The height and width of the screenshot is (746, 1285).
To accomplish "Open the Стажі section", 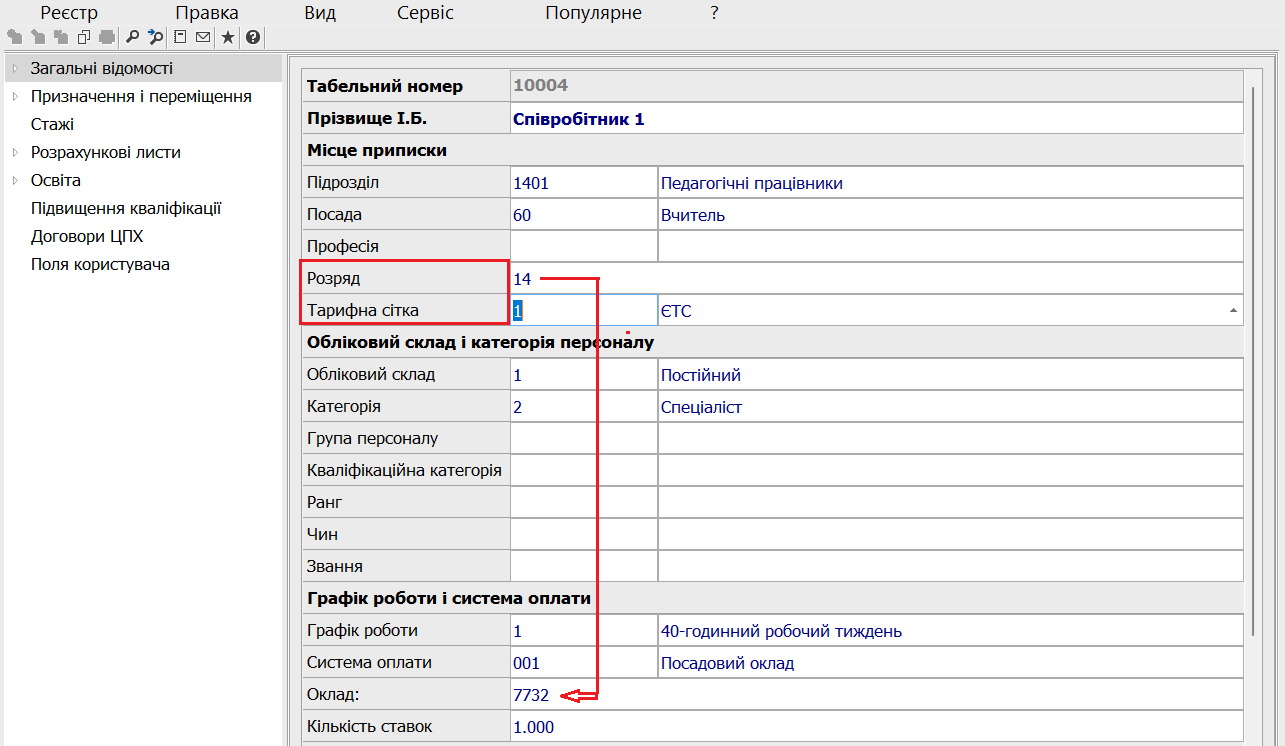I will point(52,125).
